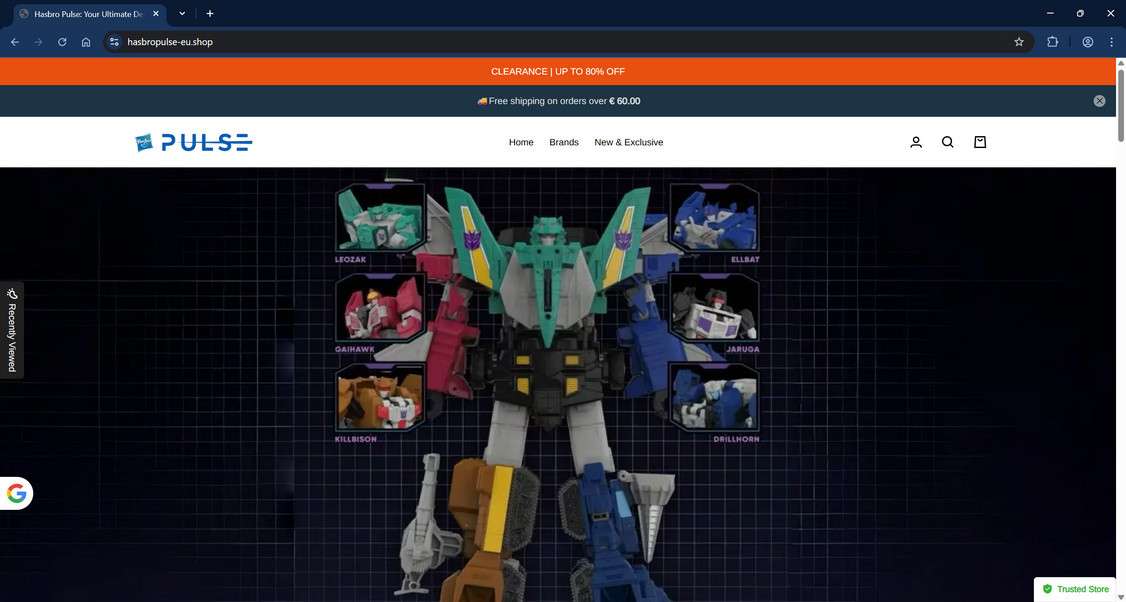Open the Google reviews badge
The height and width of the screenshot is (602, 1126).
click(16, 494)
